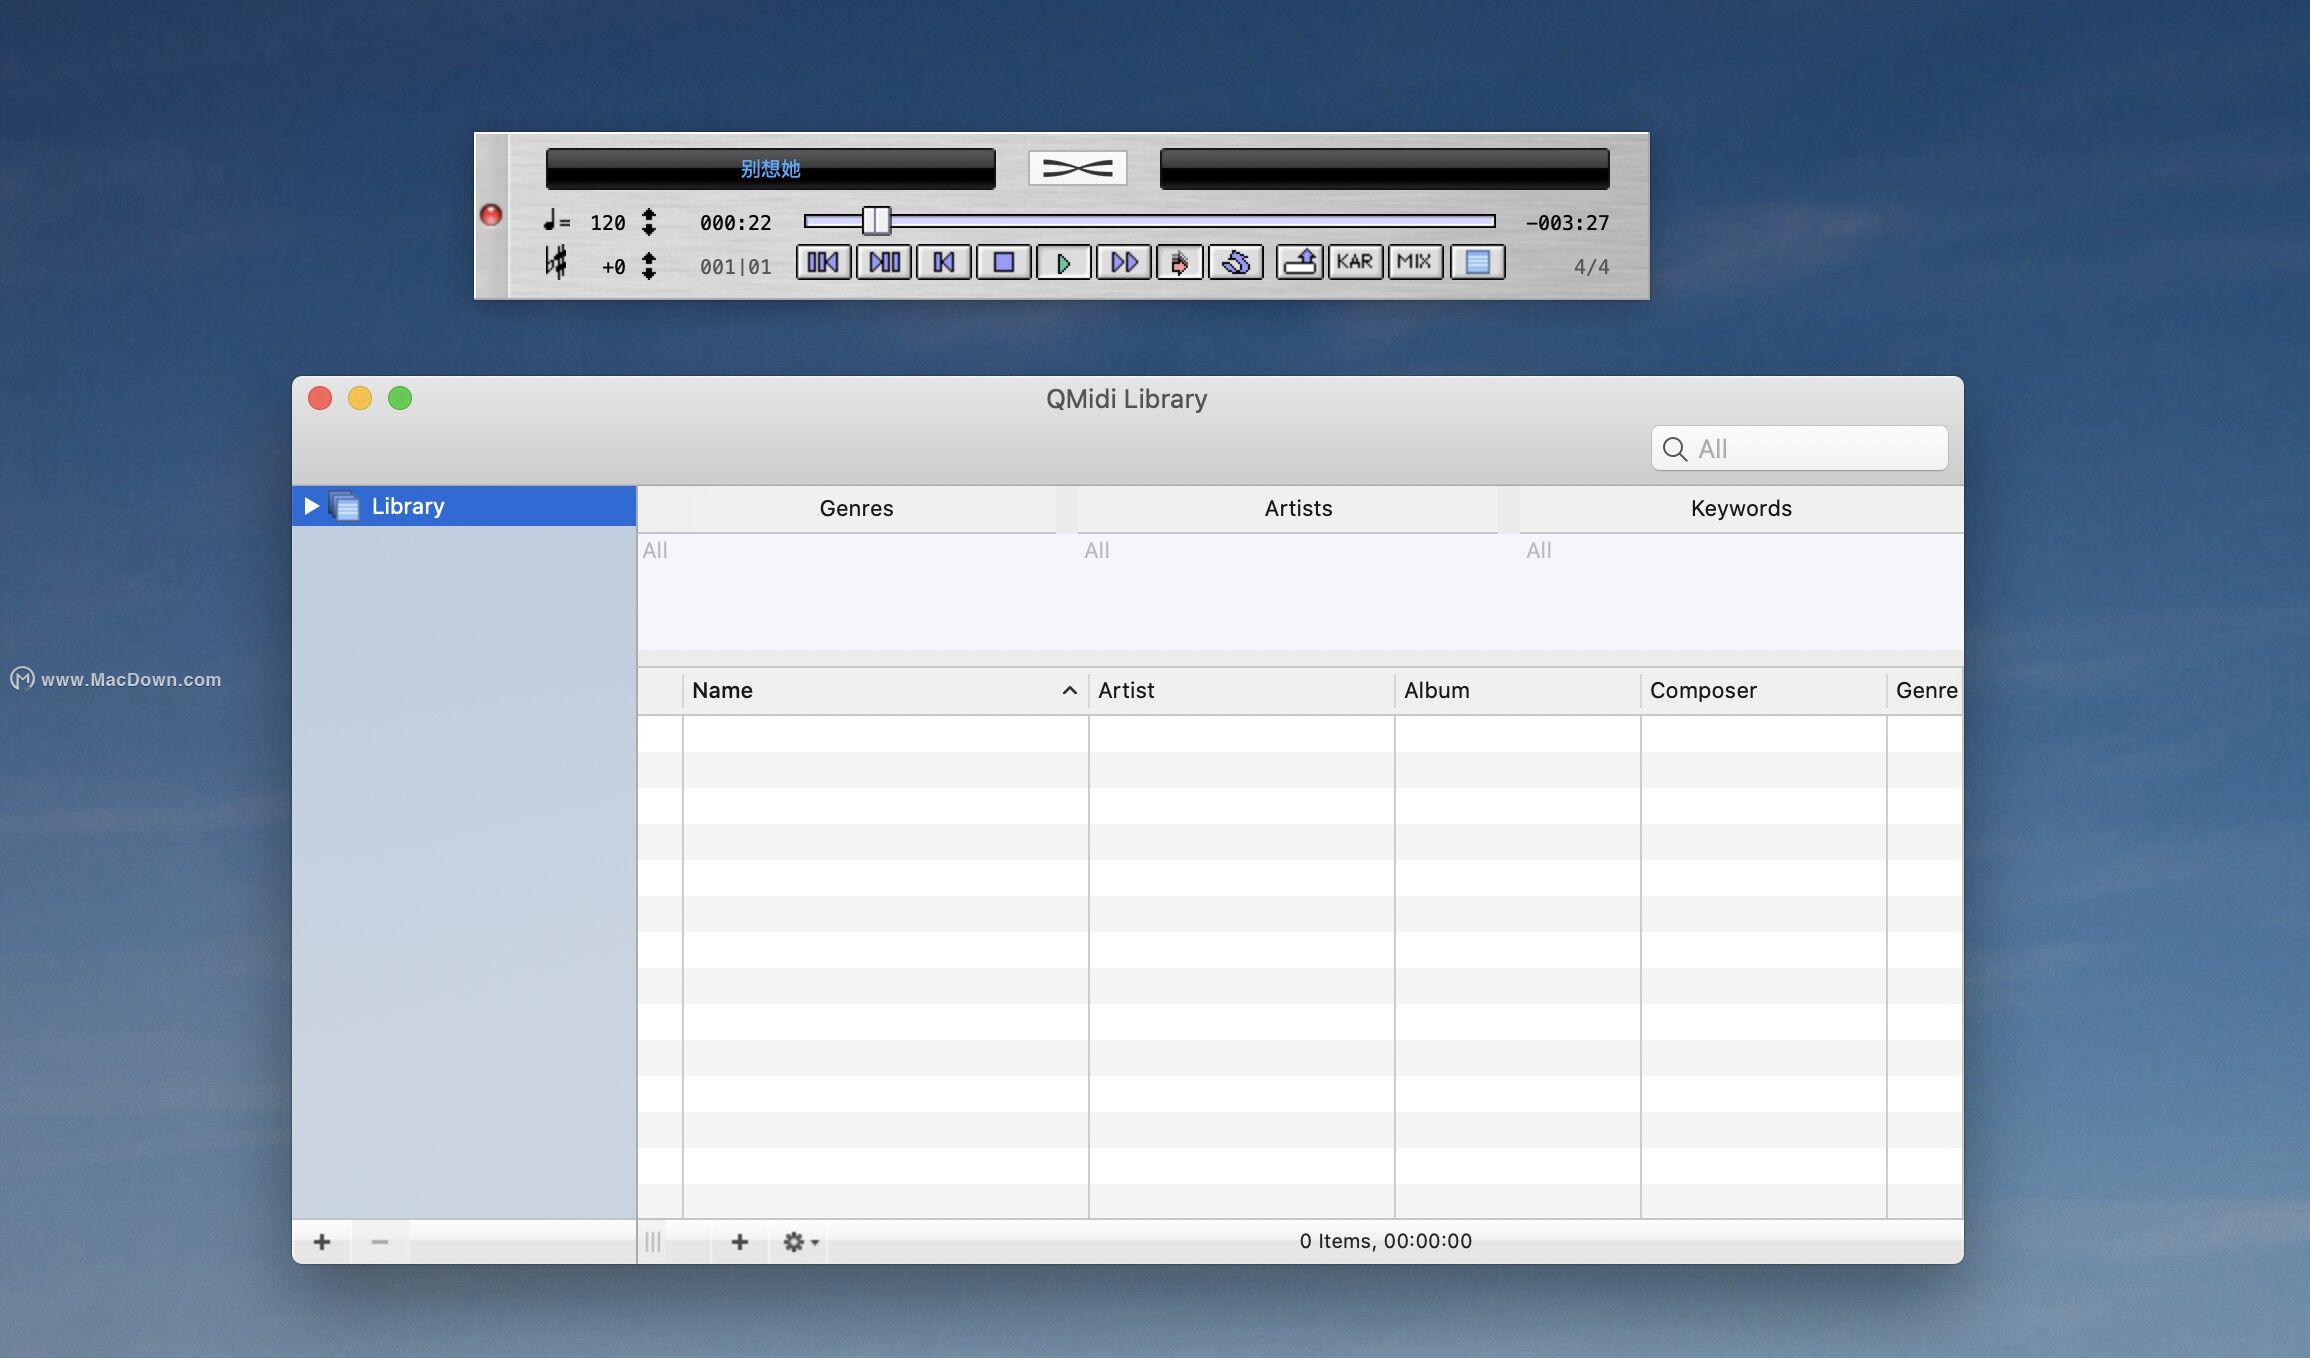Switch to the Artists column header
The height and width of the screenshot is (1358, 2310).
pos(1297,508)
